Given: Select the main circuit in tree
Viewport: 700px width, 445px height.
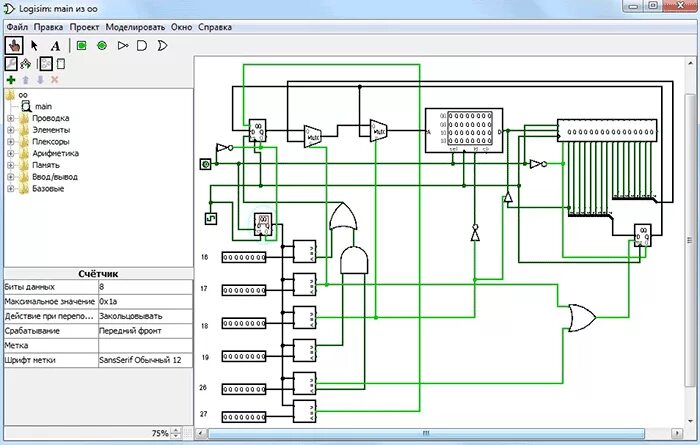Looking at the screenshot, I should coord(43,106).
